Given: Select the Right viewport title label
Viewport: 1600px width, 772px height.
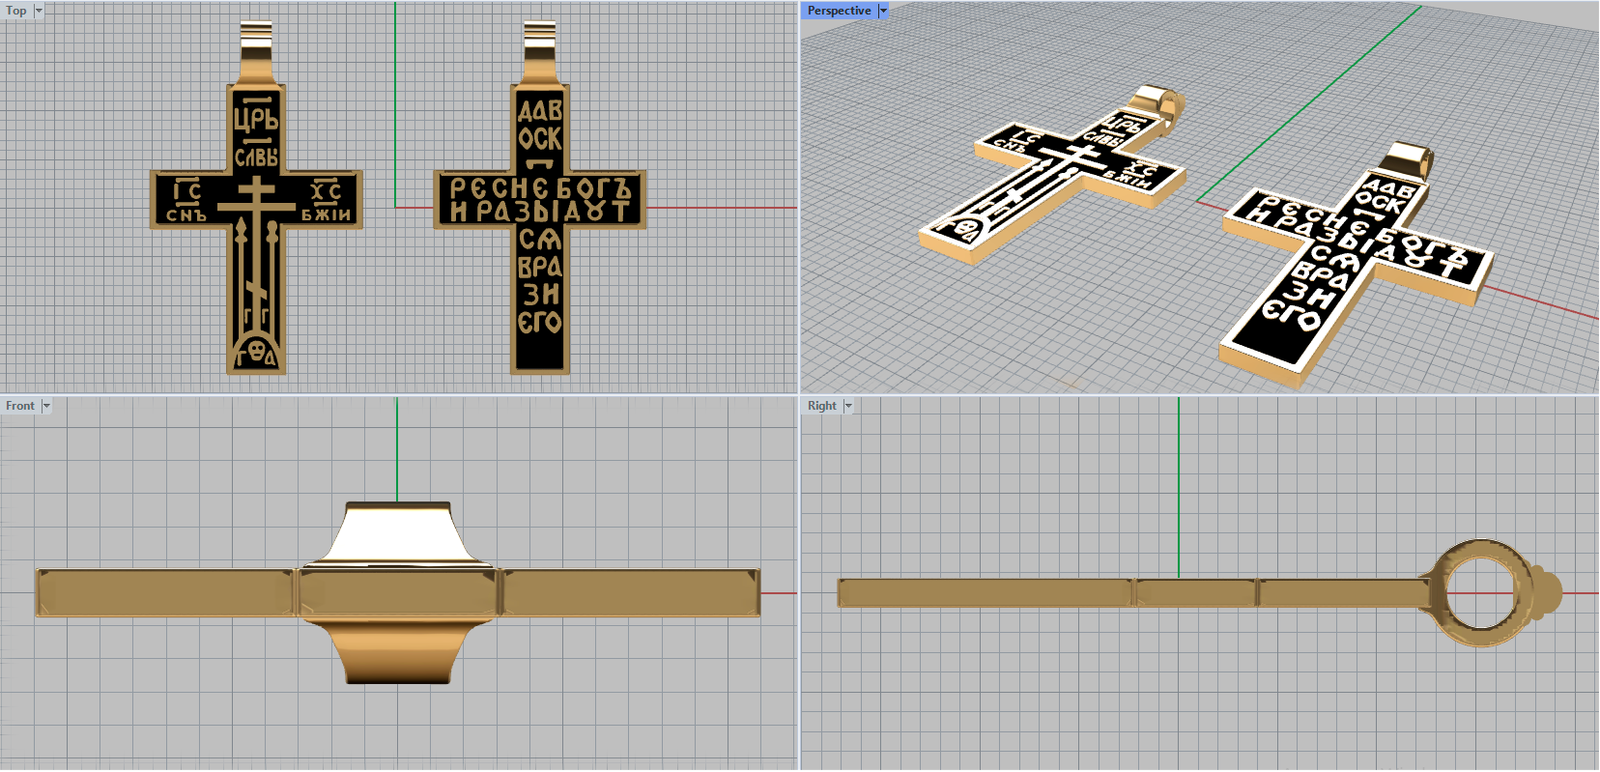Looking at the screenshot, I should [822, 406].
